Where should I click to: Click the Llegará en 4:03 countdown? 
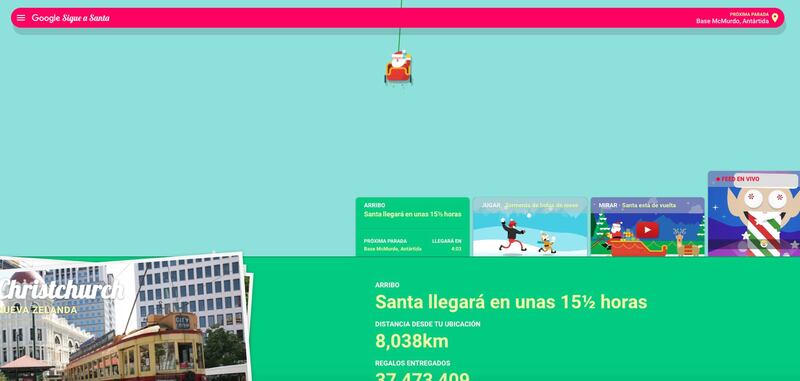tap(447, 245)
